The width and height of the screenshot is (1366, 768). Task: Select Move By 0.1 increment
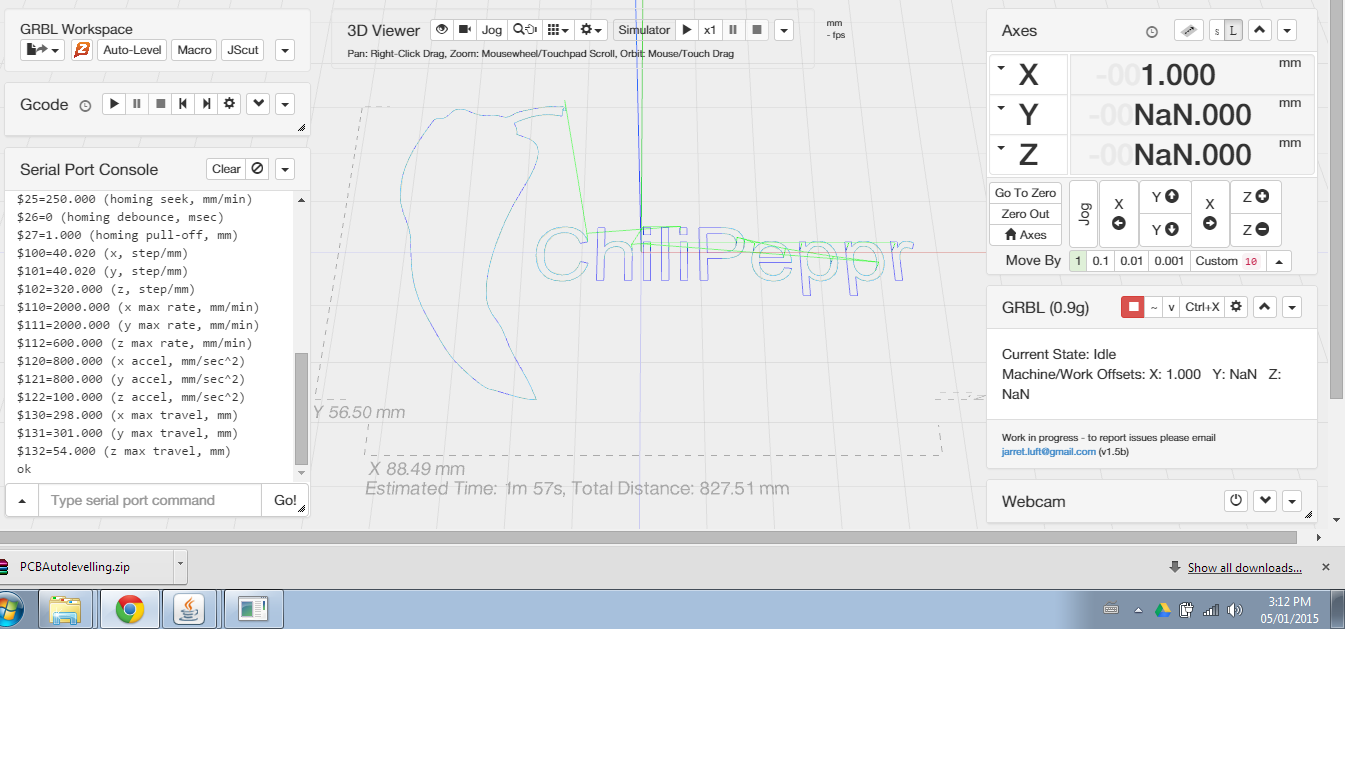[1100, 261]
